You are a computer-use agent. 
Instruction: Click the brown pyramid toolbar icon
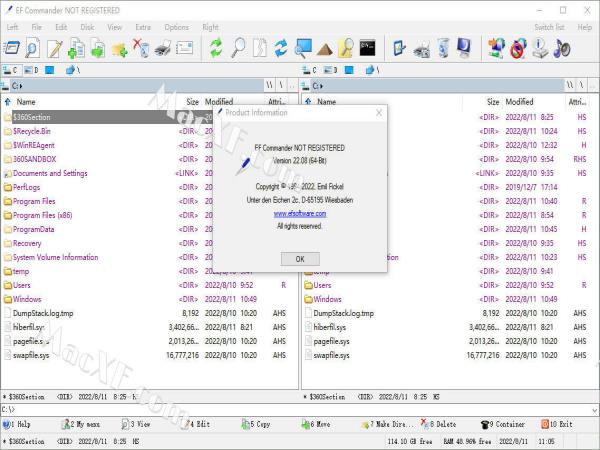[324, 50]
